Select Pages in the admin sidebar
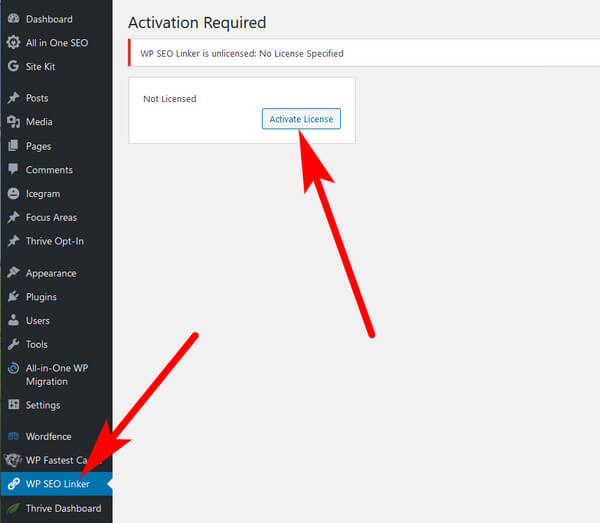Viewport: 600px width, 523px height. tap(38, 146)
